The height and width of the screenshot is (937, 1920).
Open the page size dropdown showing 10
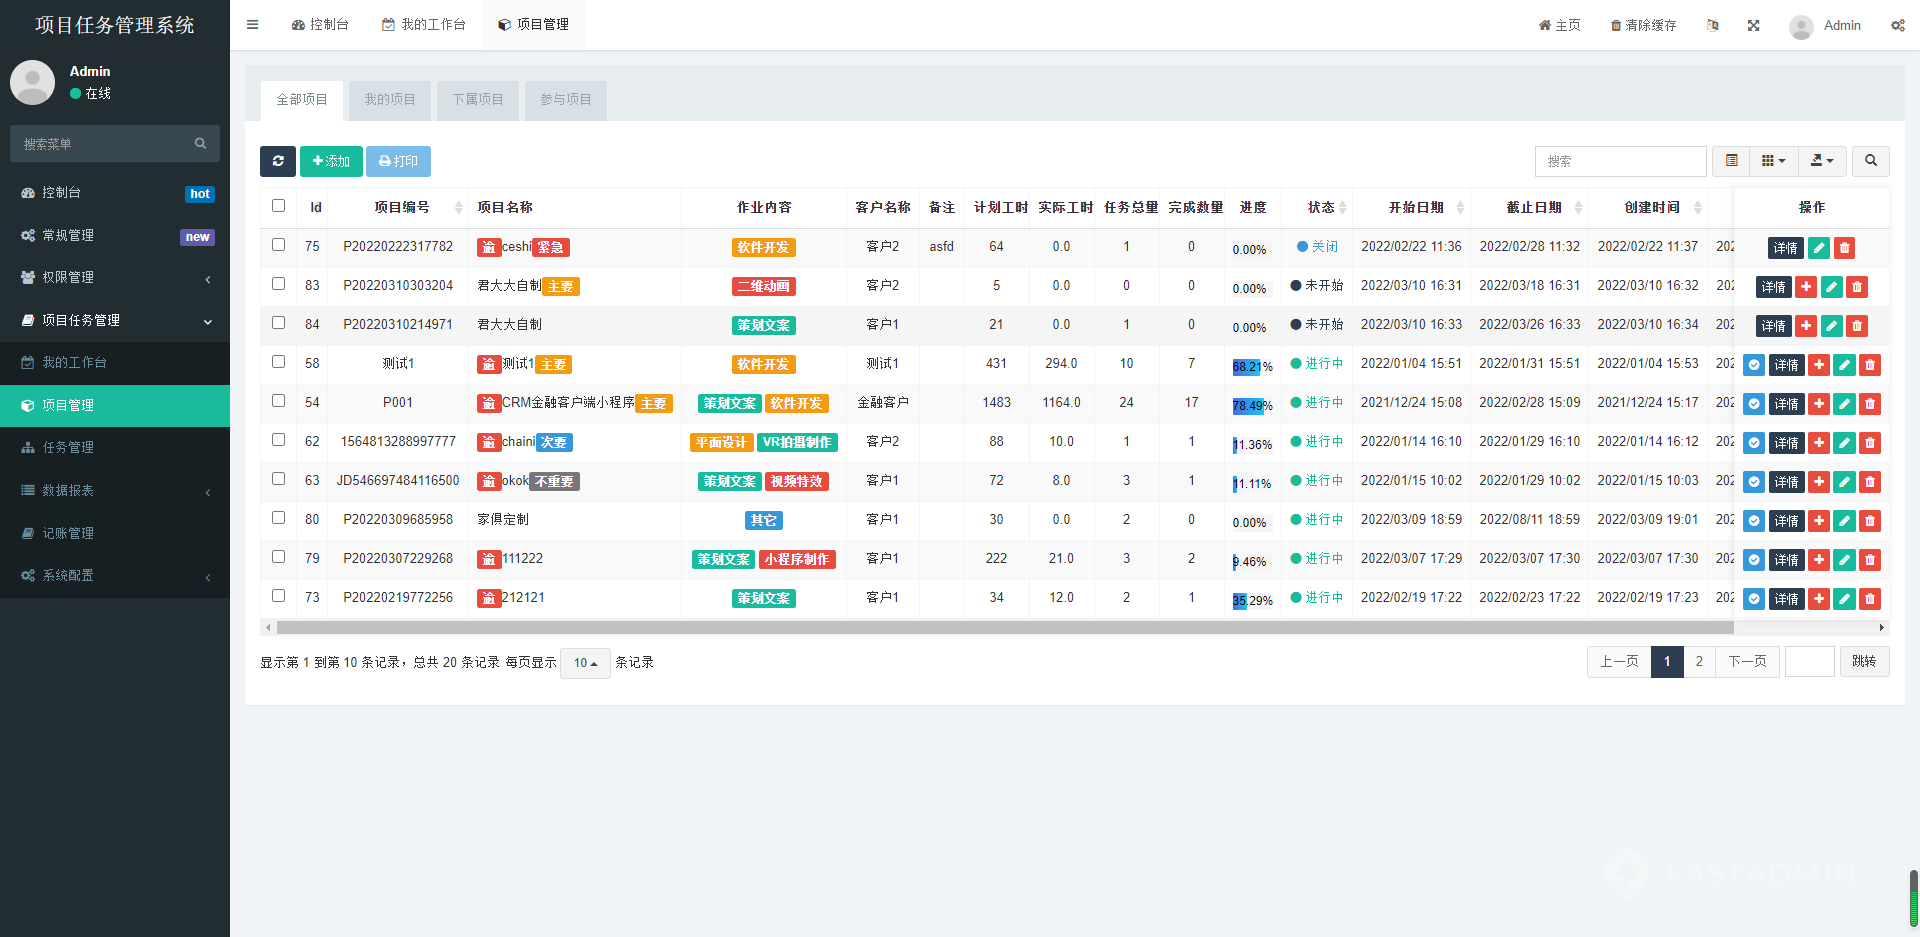[x=585, y=663]
